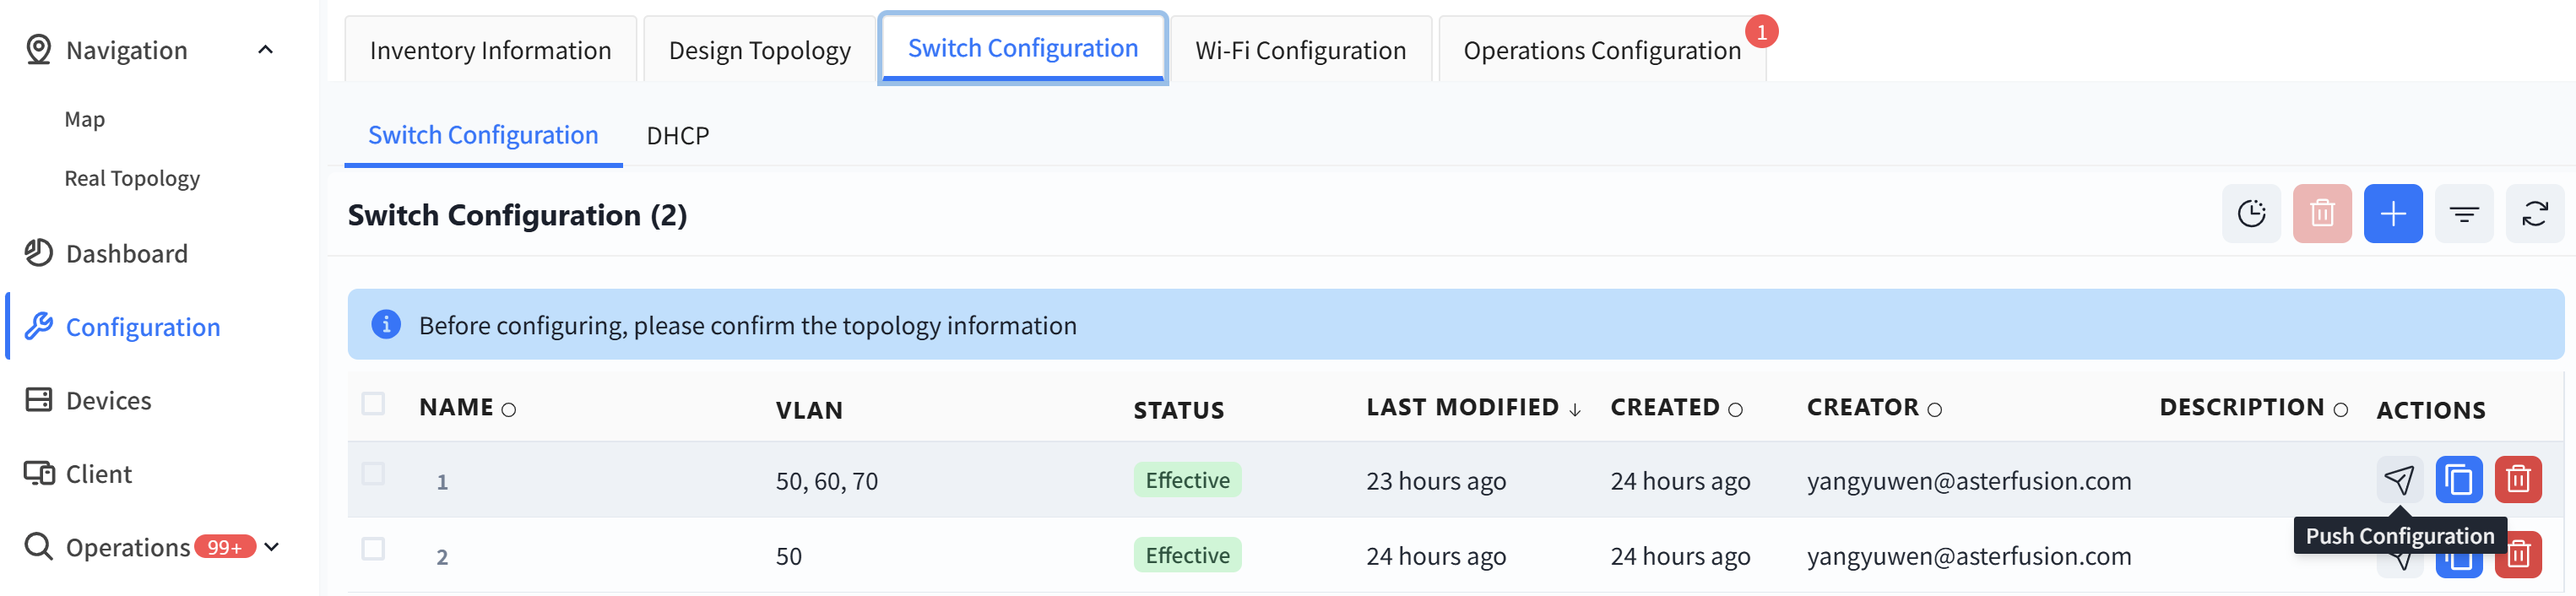Image resolution: width=2576 pixels, height=596 pixels.
Task: Push configuration for row 1
Action: click(x=2399, y=480)
